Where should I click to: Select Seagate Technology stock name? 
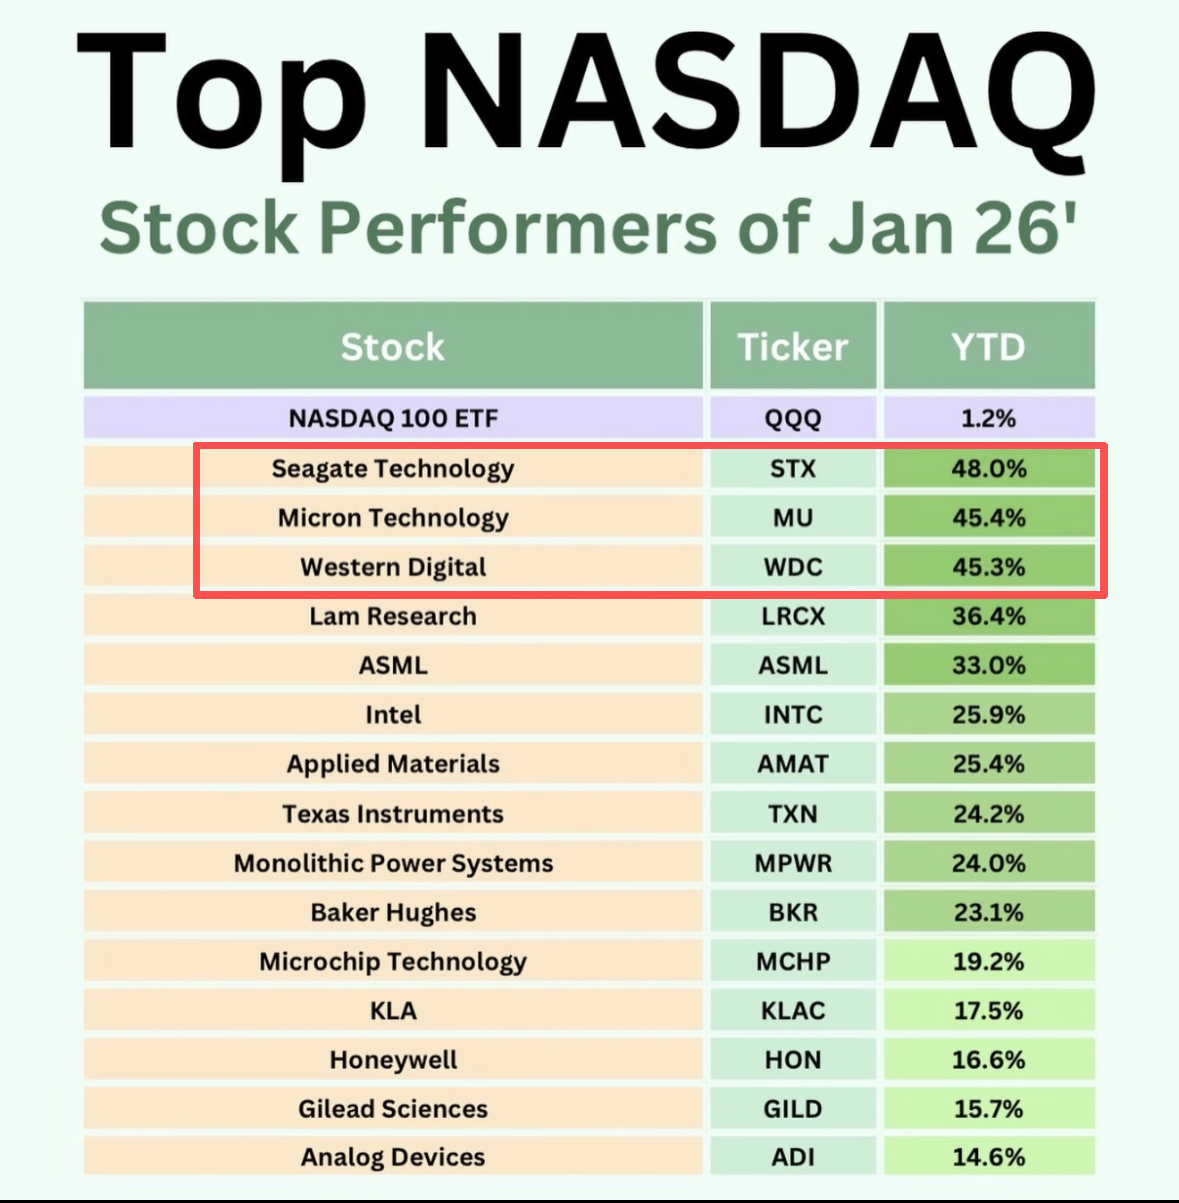pyautogui.click(x=393, y=468)
